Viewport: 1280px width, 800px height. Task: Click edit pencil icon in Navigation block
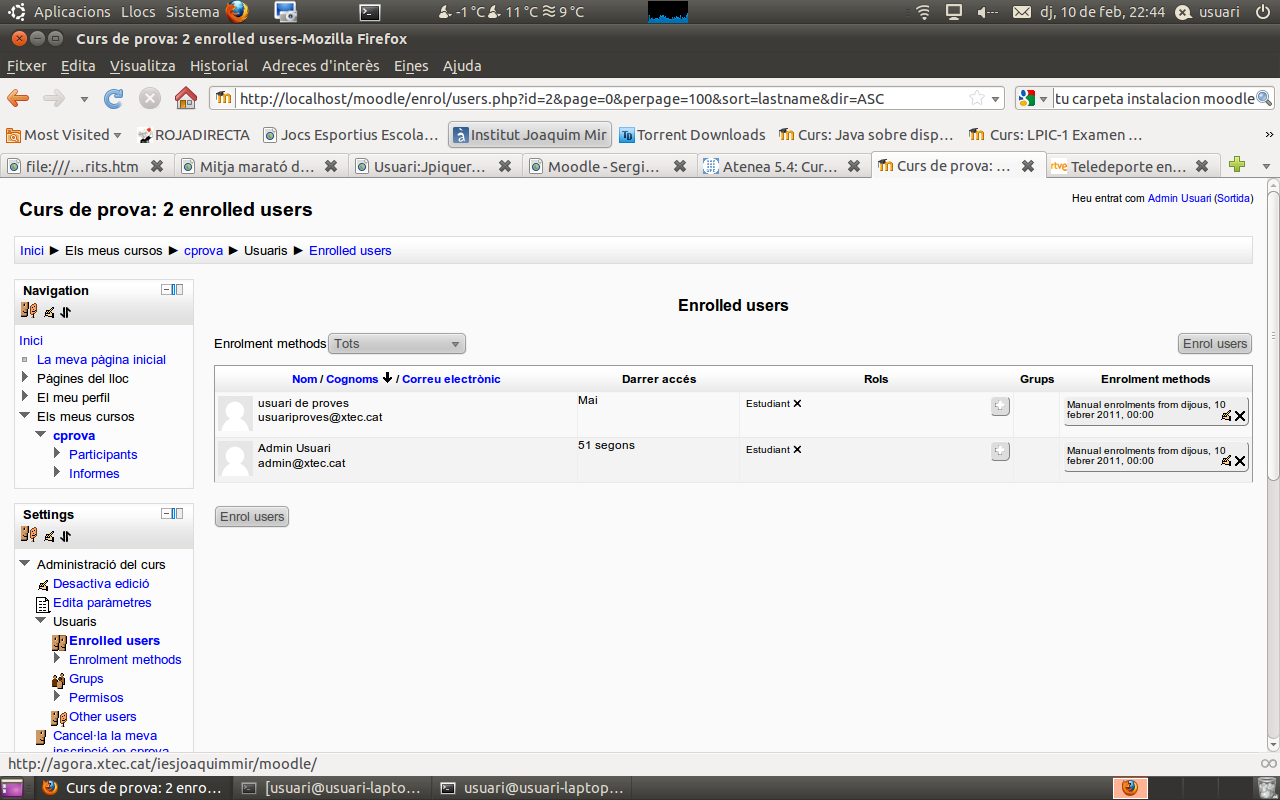pyautogui.click(x=49, y=312)
